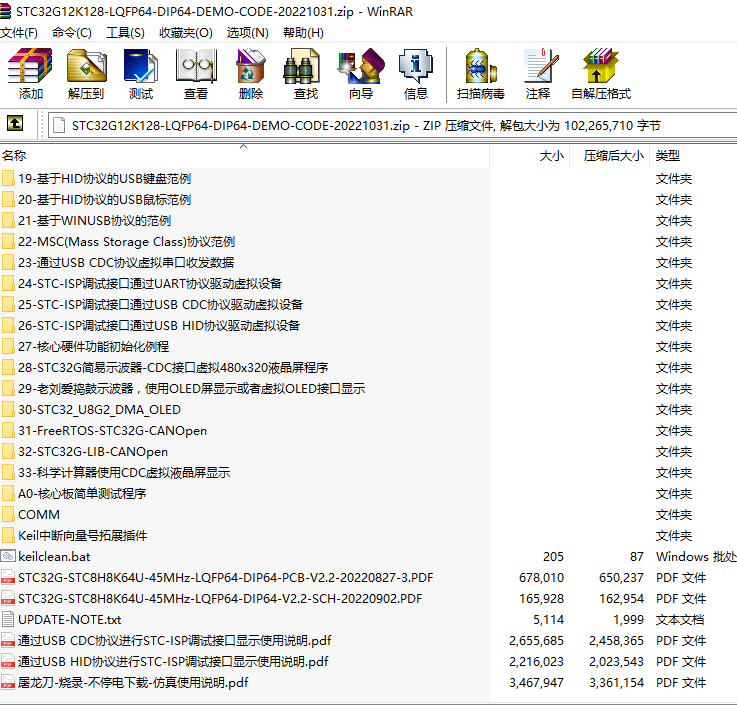This screenshot has height=705, width=737.
Task: Sort by the 压缩后大小 column header
Action: coord(610,156)
